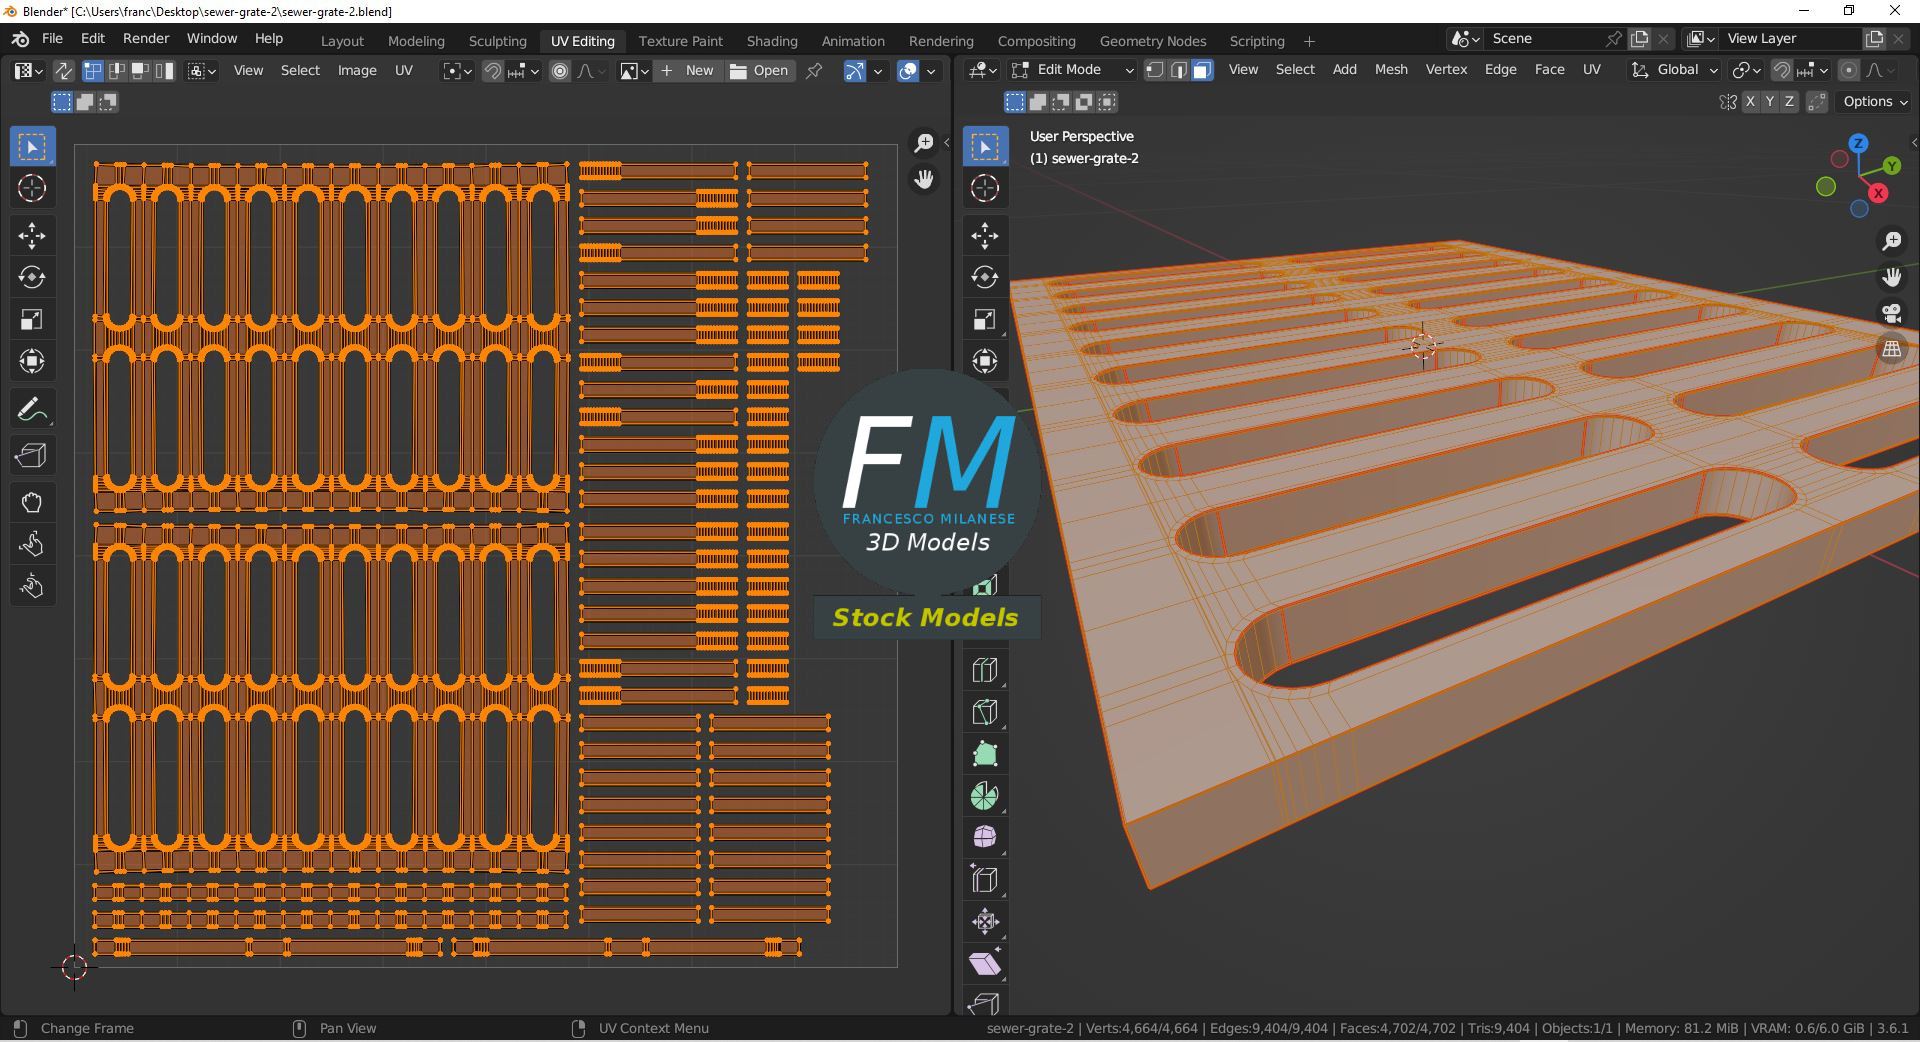Enable X axis mirror in viewport
The height and width of the screenshot is (1042, 1920).
1750,102
